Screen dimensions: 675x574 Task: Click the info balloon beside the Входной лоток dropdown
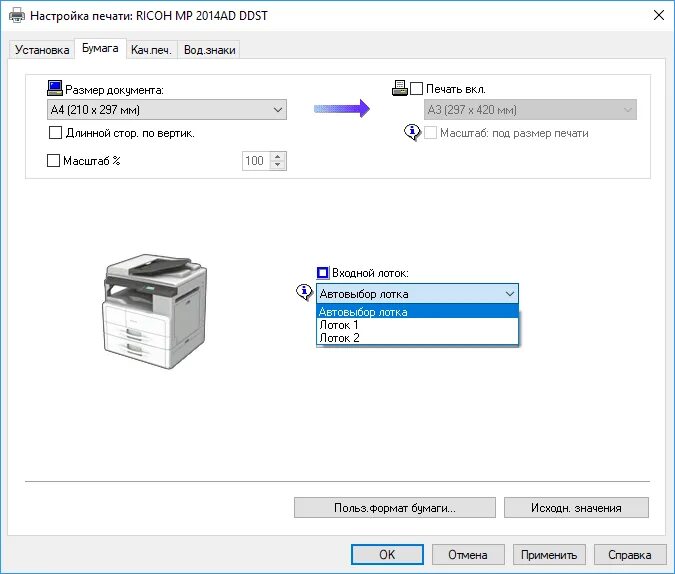click(x=304, y=292)
